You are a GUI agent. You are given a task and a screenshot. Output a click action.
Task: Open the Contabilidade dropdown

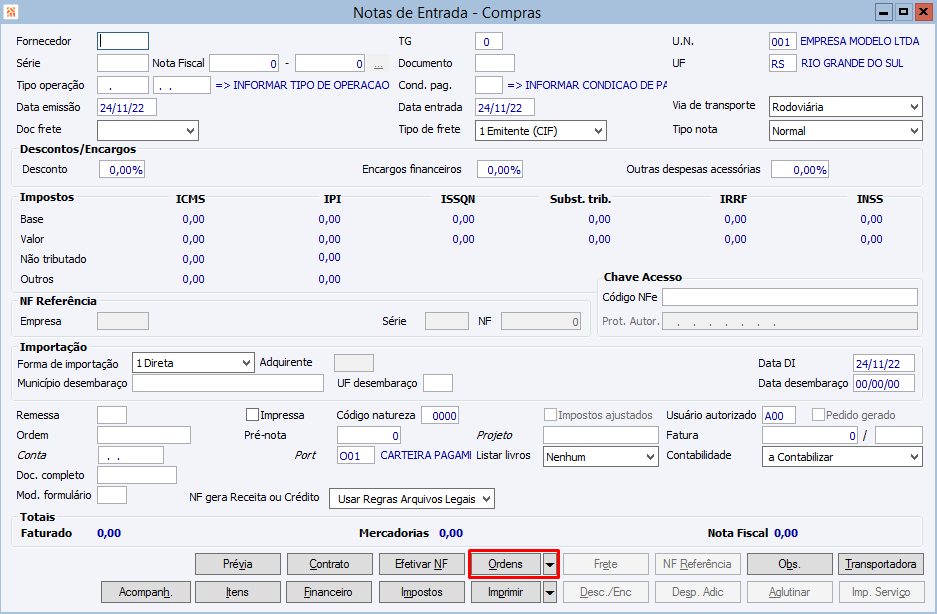click(914, 456)
